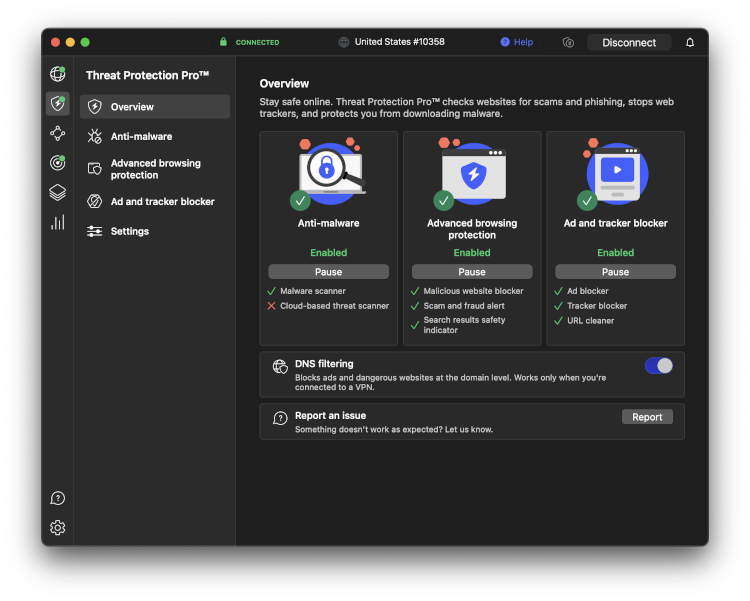Click the Scam and fraud alert item

click(457, 306)
